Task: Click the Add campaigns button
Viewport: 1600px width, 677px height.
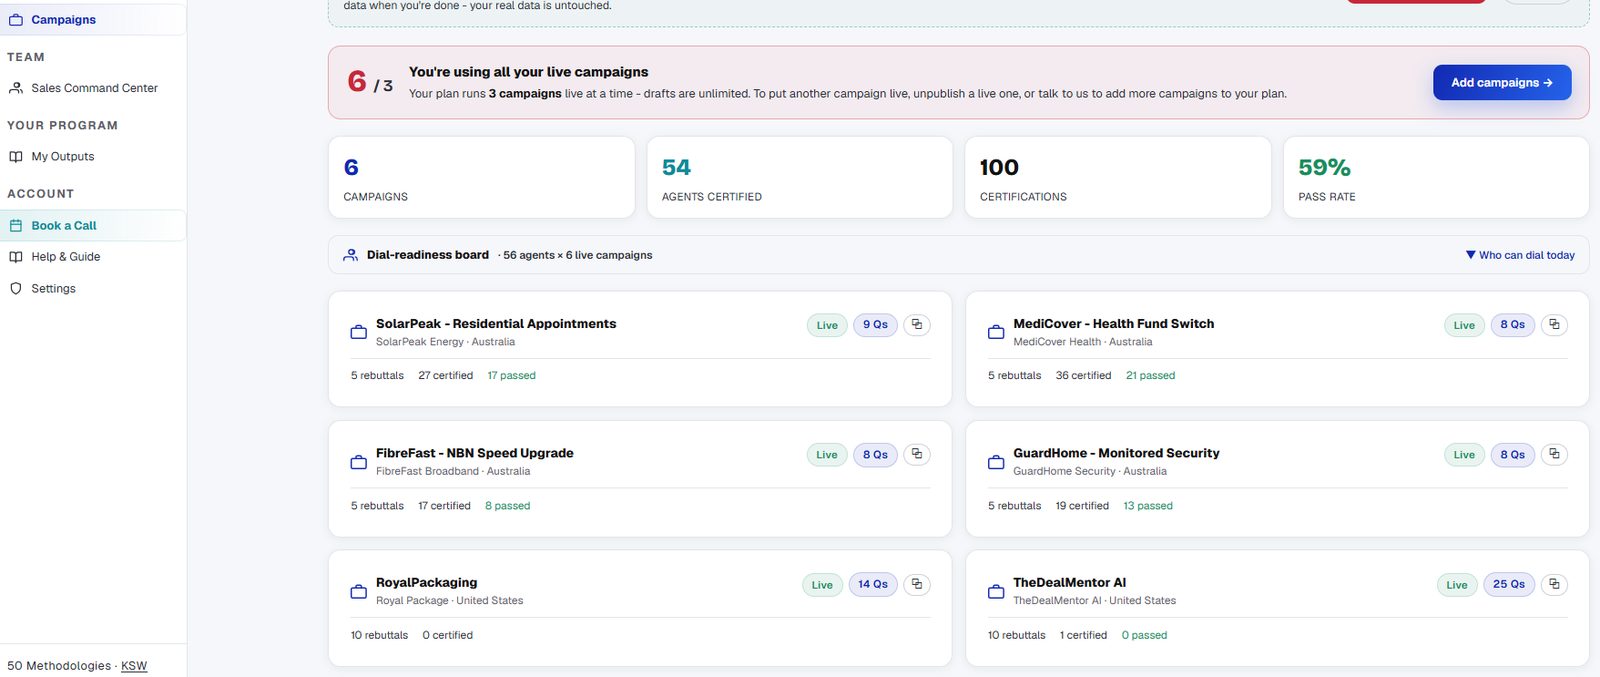Action: [x=1502, y=82]
